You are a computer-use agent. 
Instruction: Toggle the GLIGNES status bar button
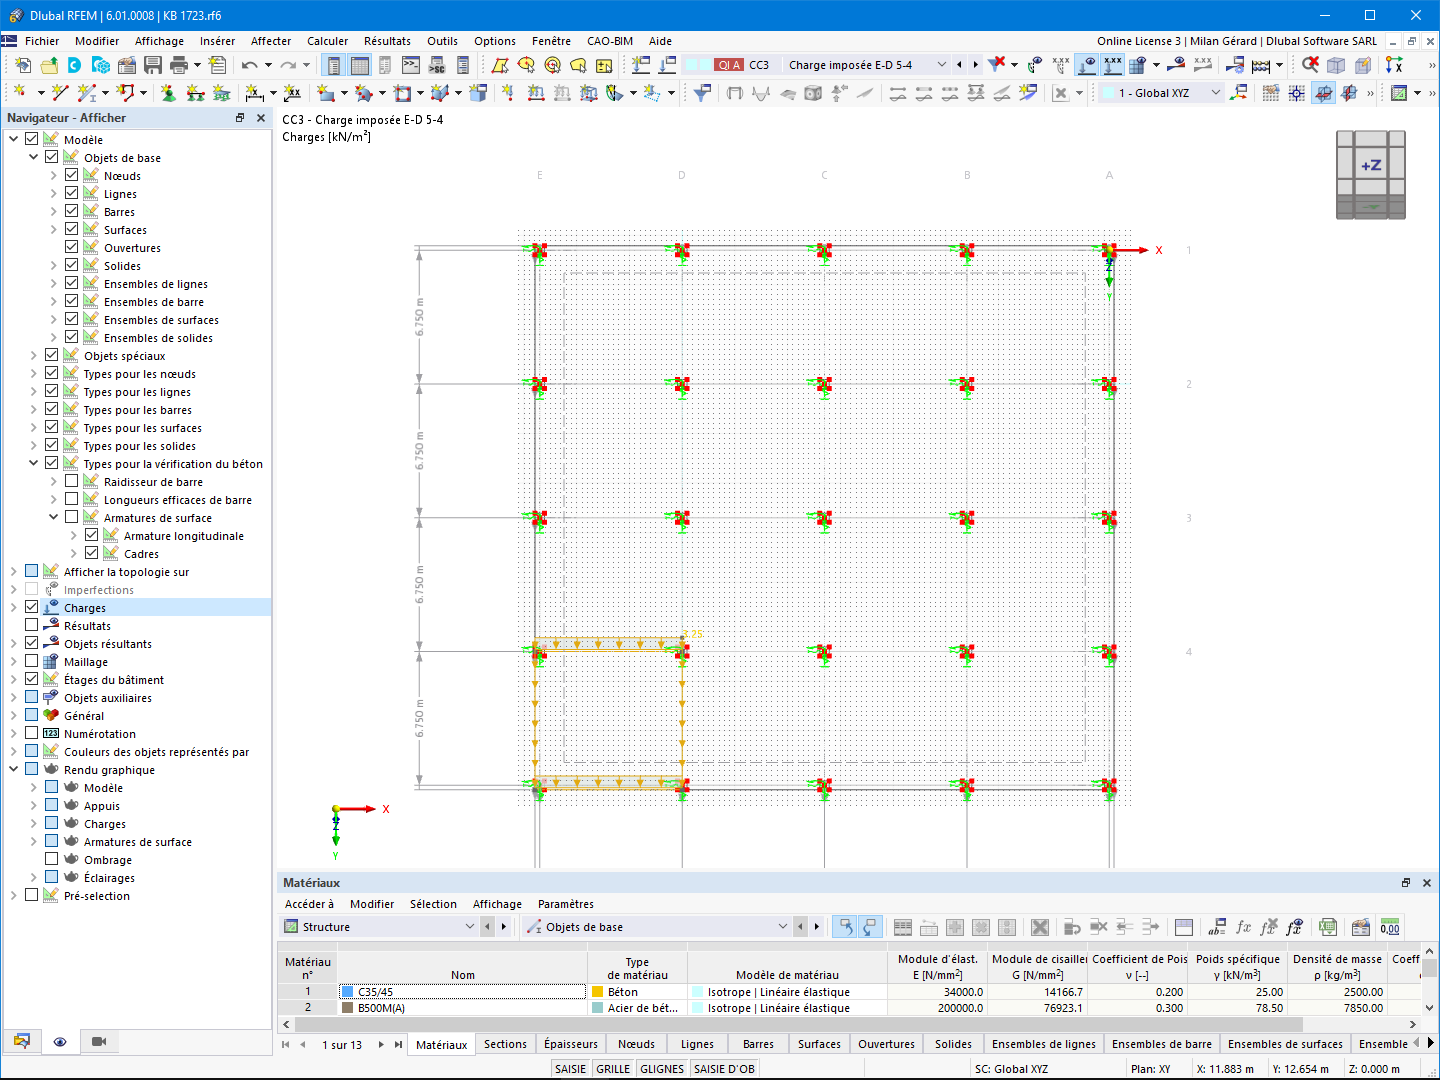(662, 1069)
